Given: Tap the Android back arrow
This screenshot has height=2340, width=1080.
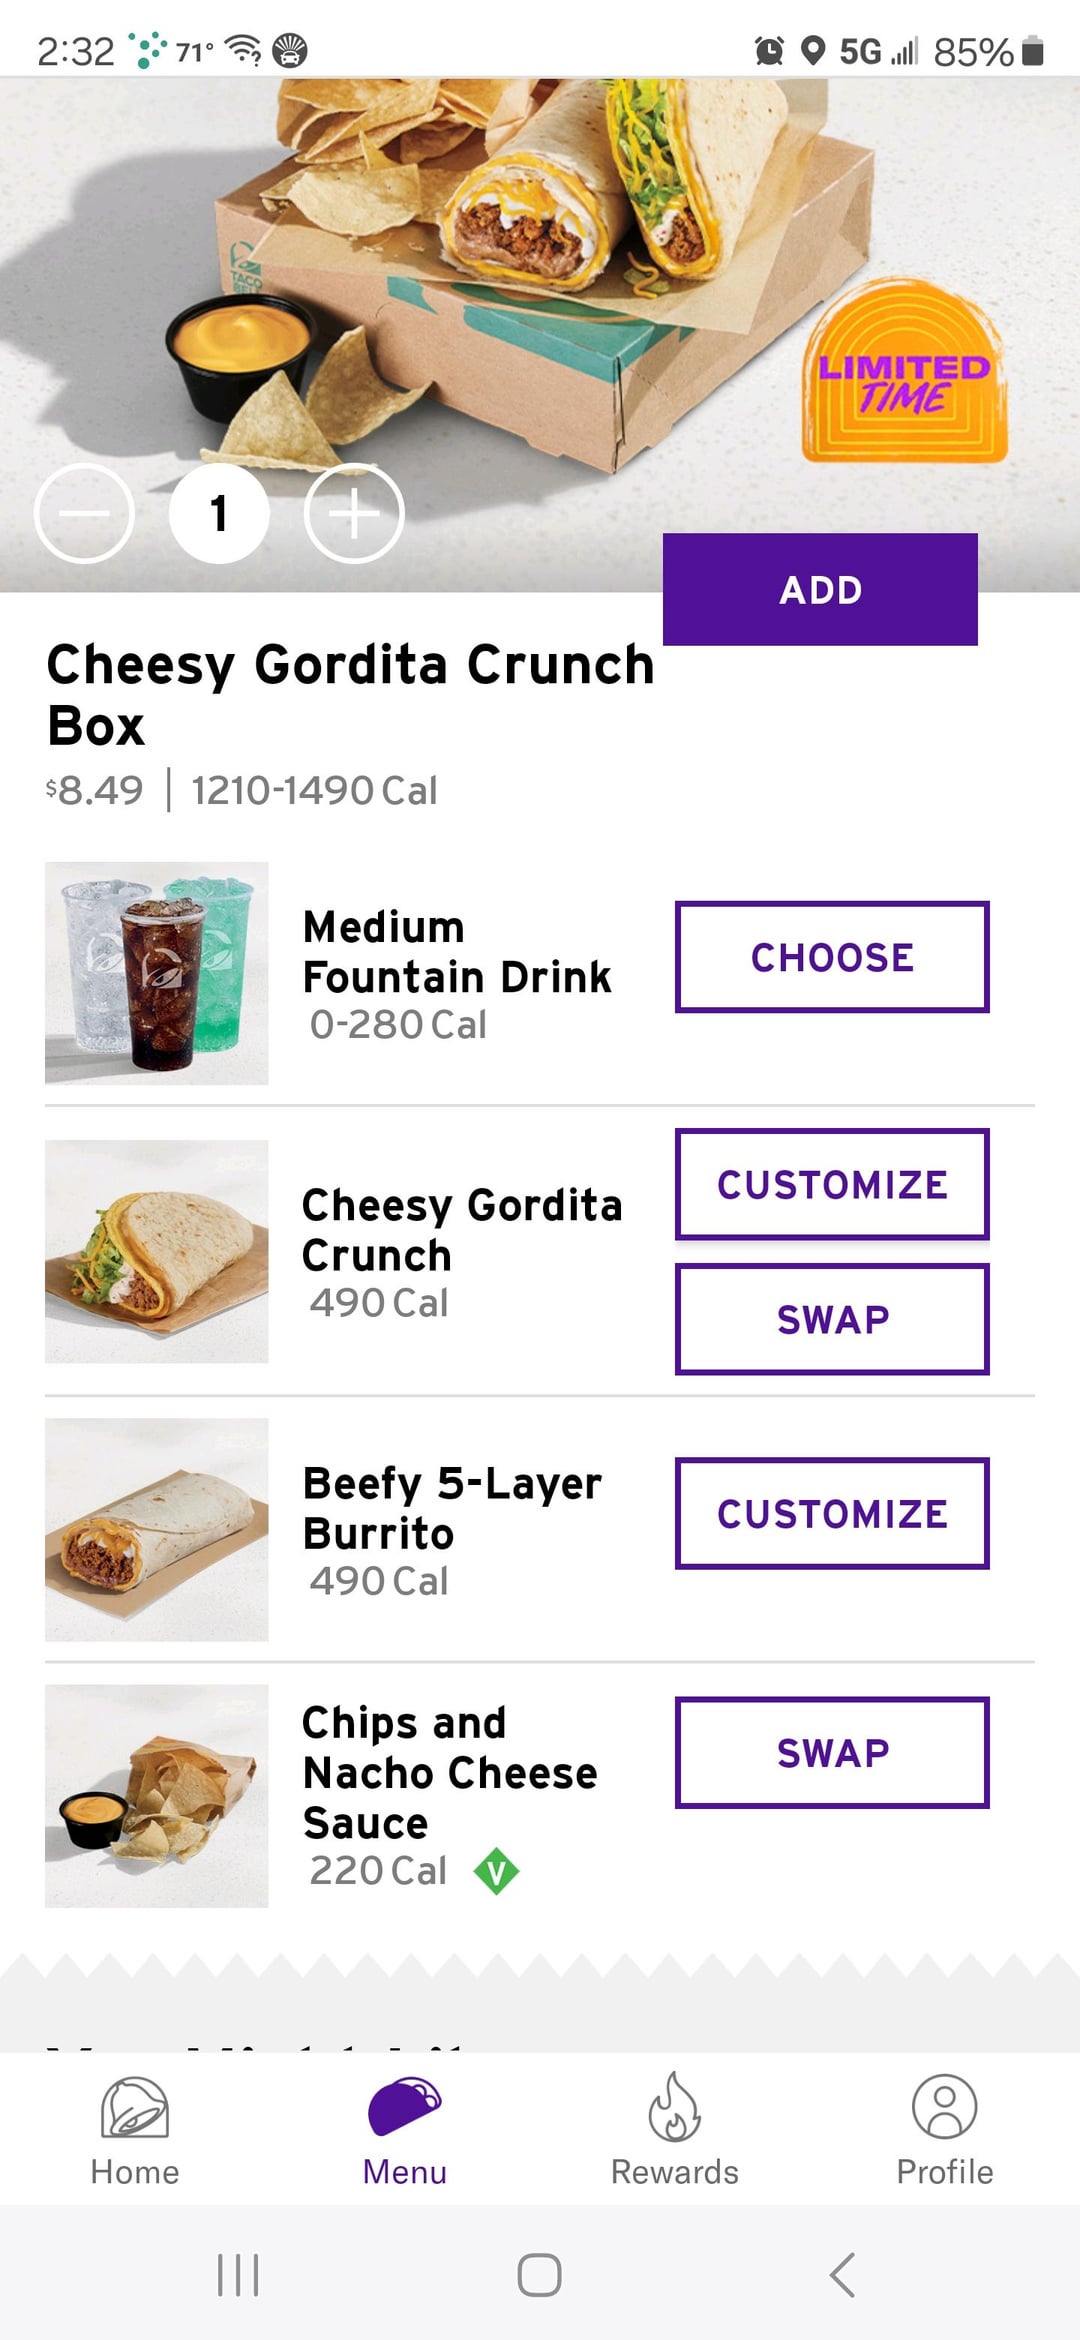Looking at the screenshot, I should [x=842, y=2275].
